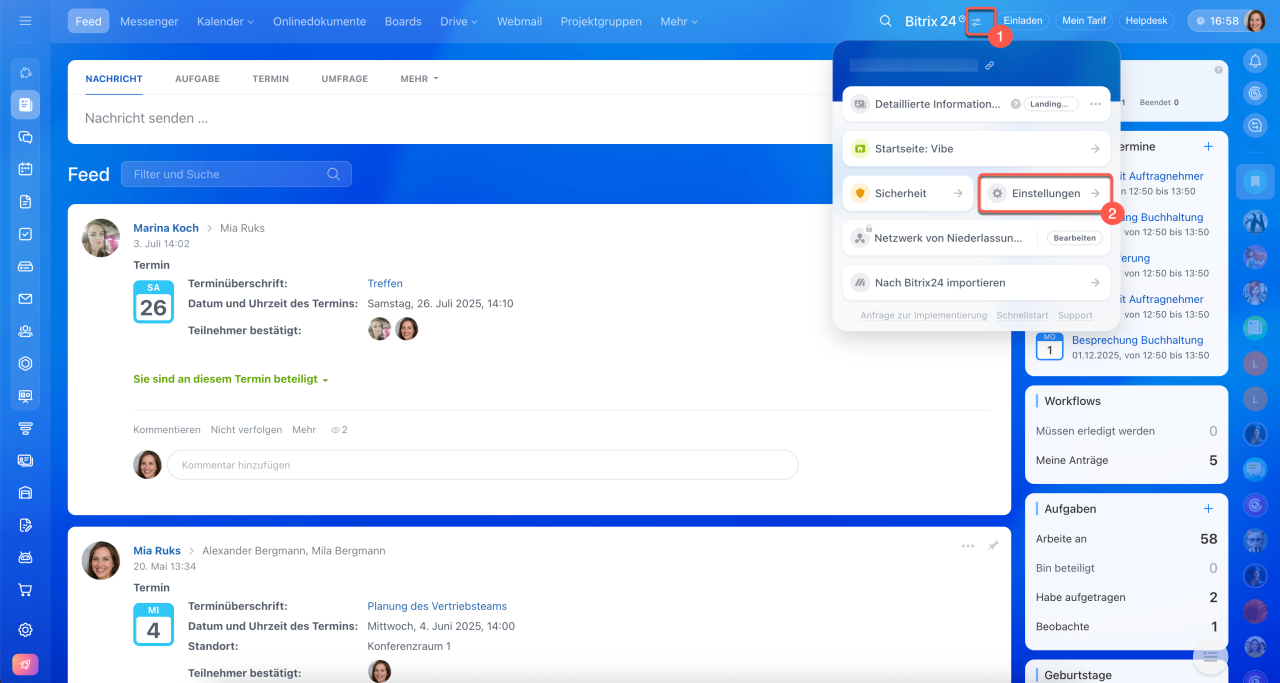Open the Messenger chat icon in left sidebar
1280x683 pixels.
(26, 137)
